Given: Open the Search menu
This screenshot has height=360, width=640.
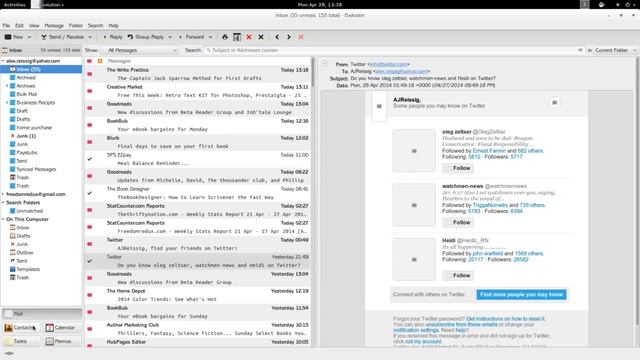Looking at the screenshot, I should pyautogui.click(x=95, y=25).
